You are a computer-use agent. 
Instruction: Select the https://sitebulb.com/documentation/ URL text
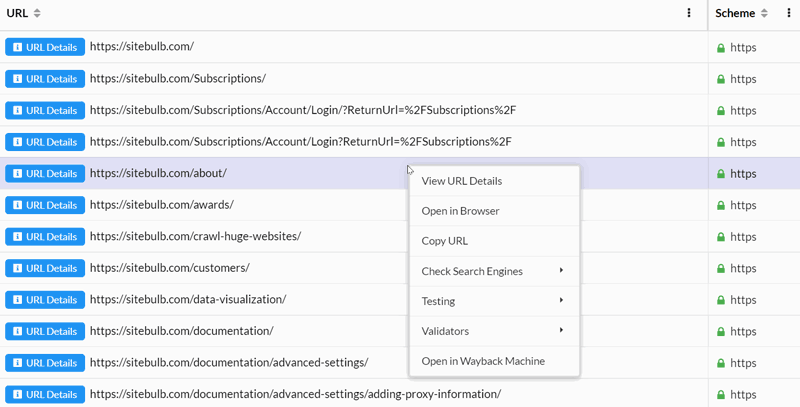[x=182, y=332]
